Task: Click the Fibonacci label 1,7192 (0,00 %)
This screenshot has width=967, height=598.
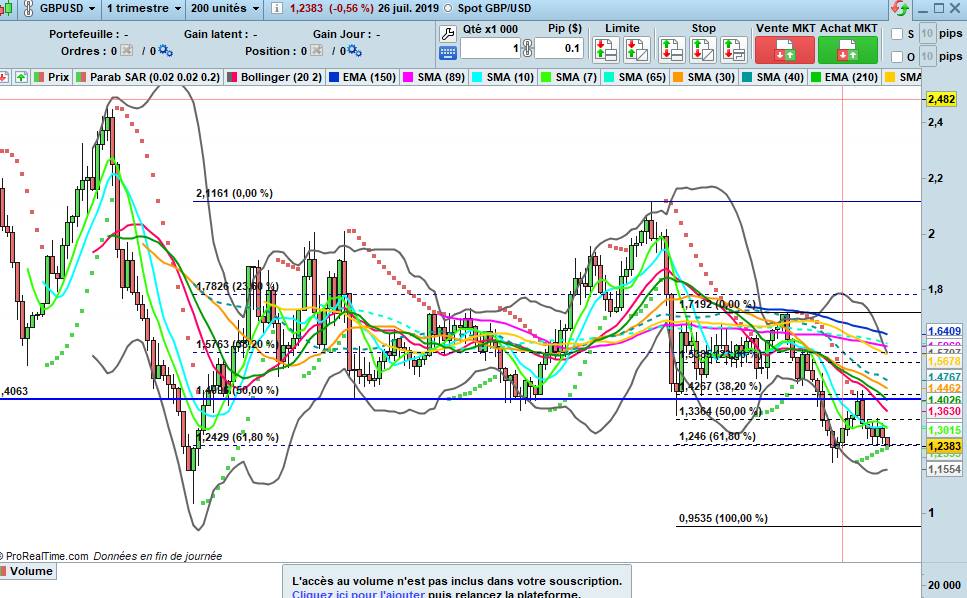Action: (717, 305)
